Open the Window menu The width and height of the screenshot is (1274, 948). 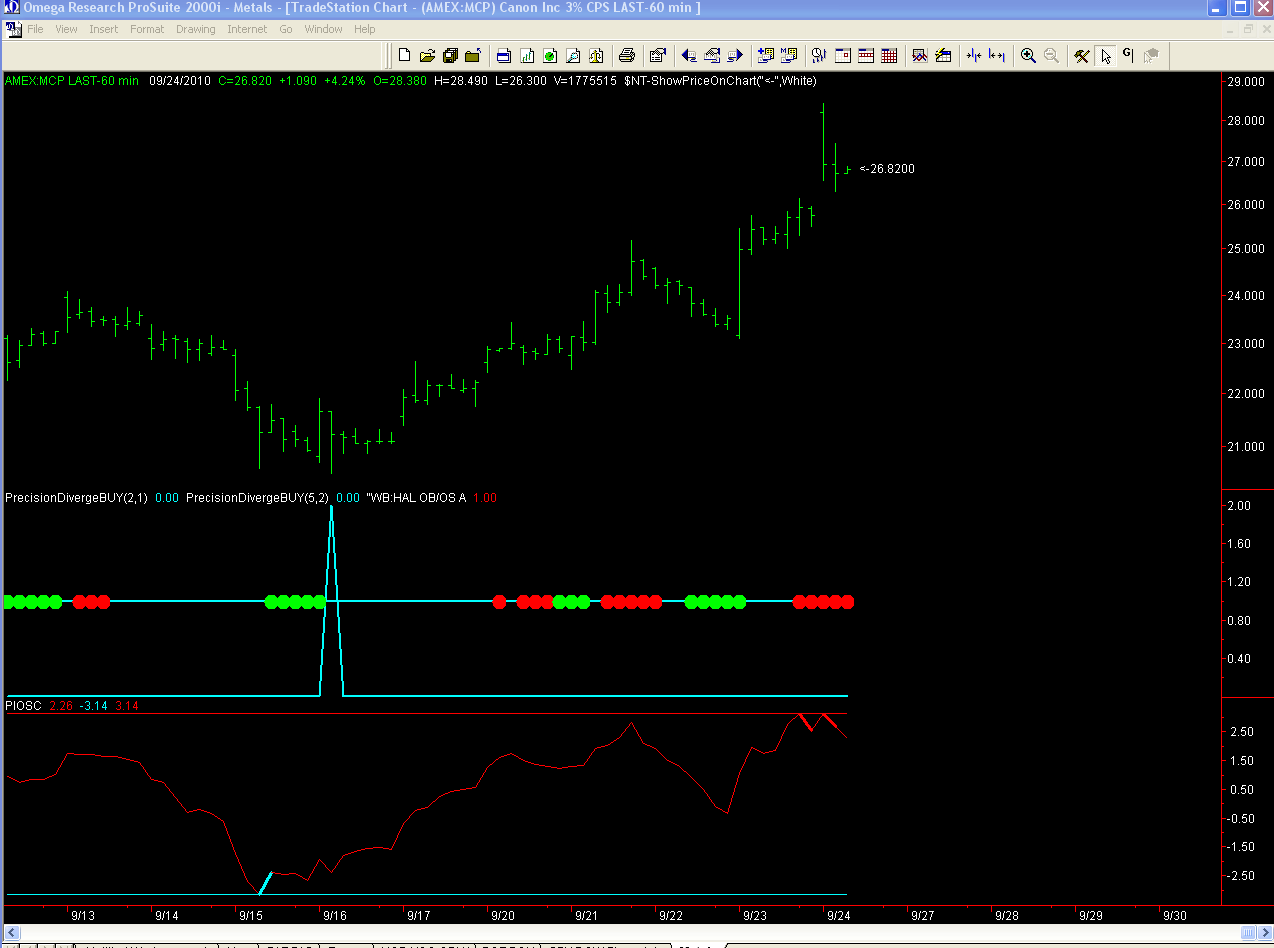pos(323,29)
